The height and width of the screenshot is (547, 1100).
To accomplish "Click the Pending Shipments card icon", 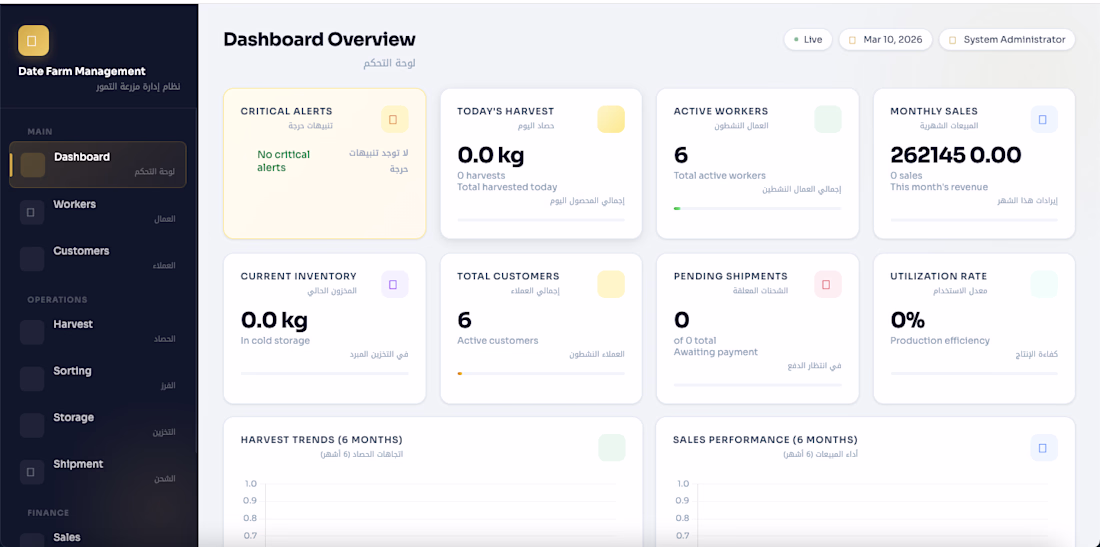I will coord(828,284).
